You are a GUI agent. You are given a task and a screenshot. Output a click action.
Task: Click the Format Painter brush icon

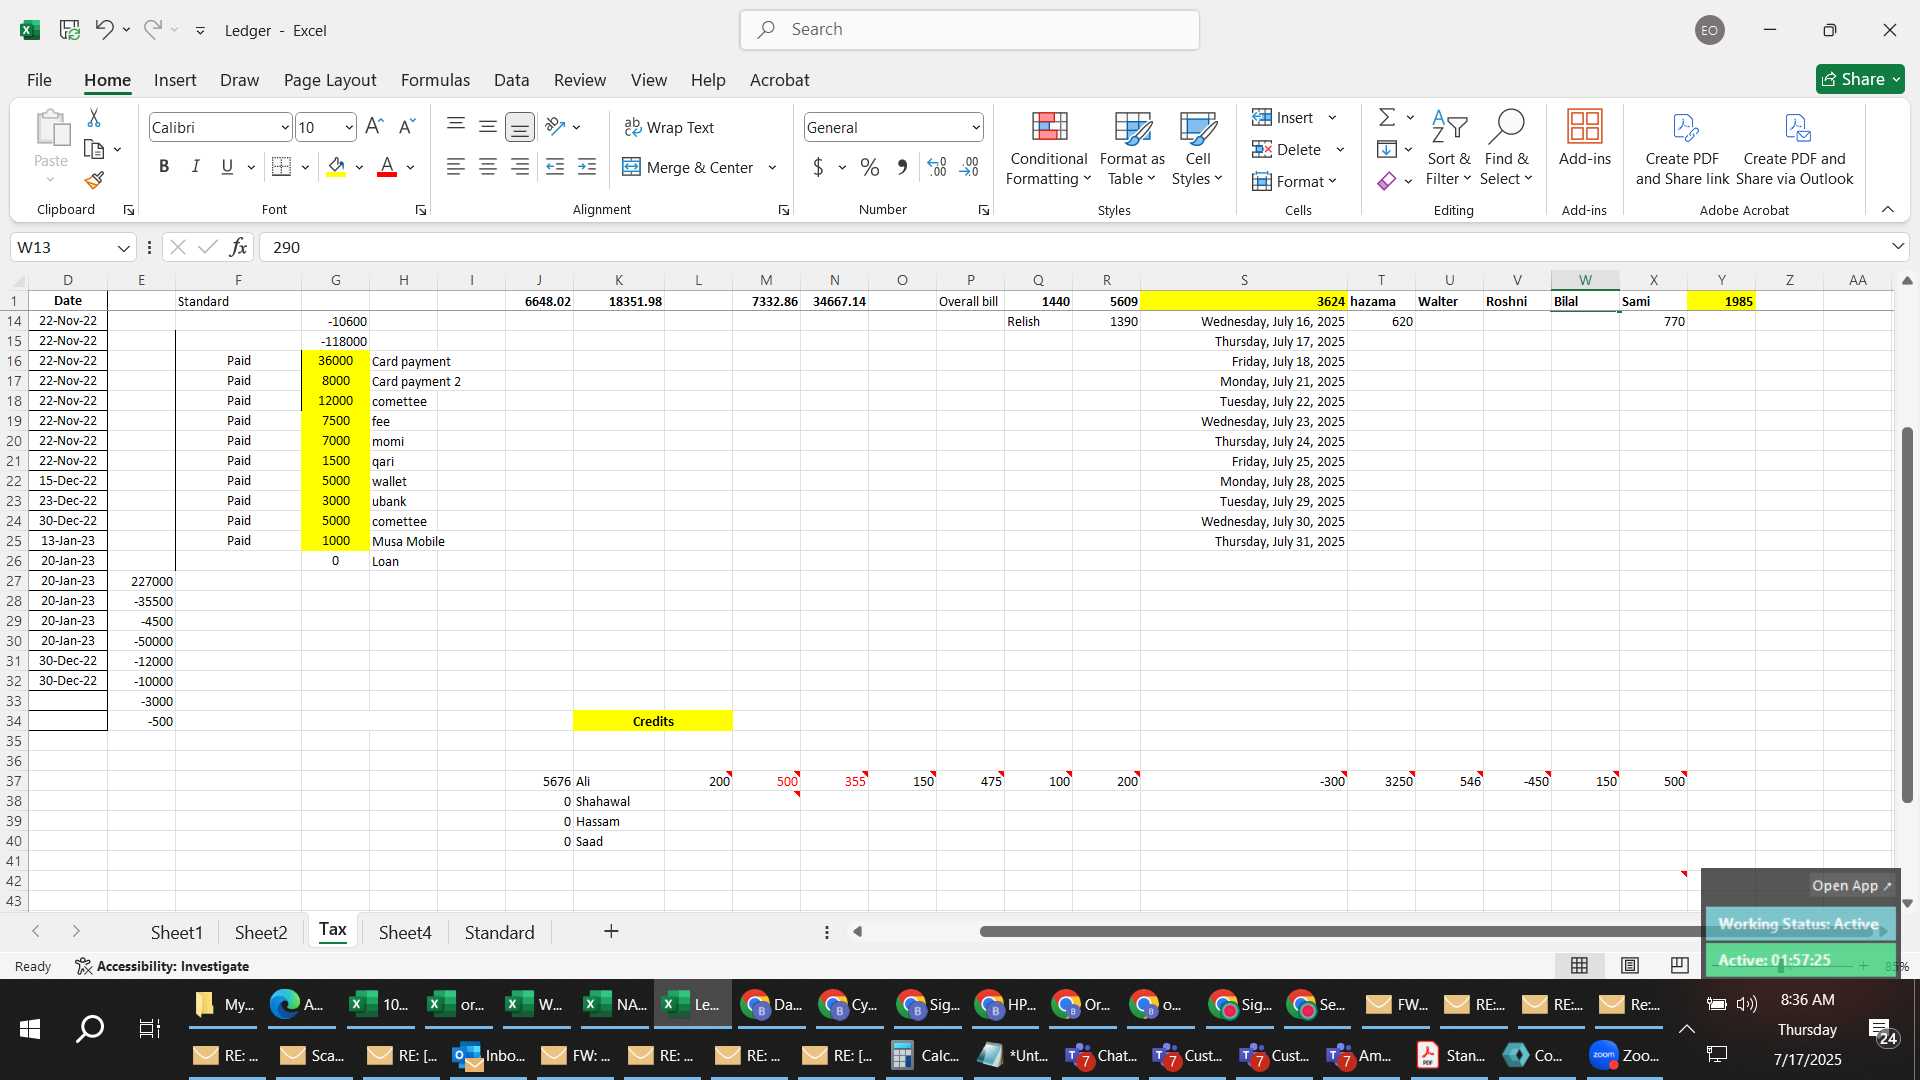[94, 180]
